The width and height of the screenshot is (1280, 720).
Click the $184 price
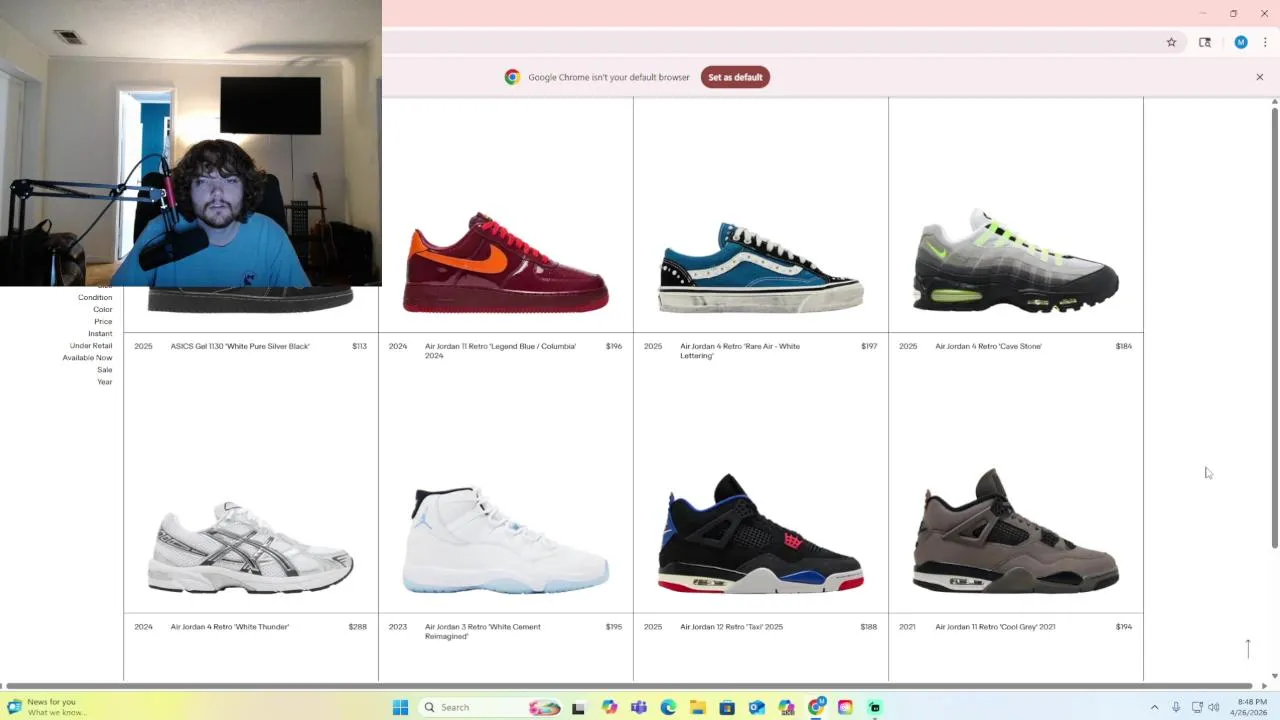pyautogui.click(x=1124, y=346)
